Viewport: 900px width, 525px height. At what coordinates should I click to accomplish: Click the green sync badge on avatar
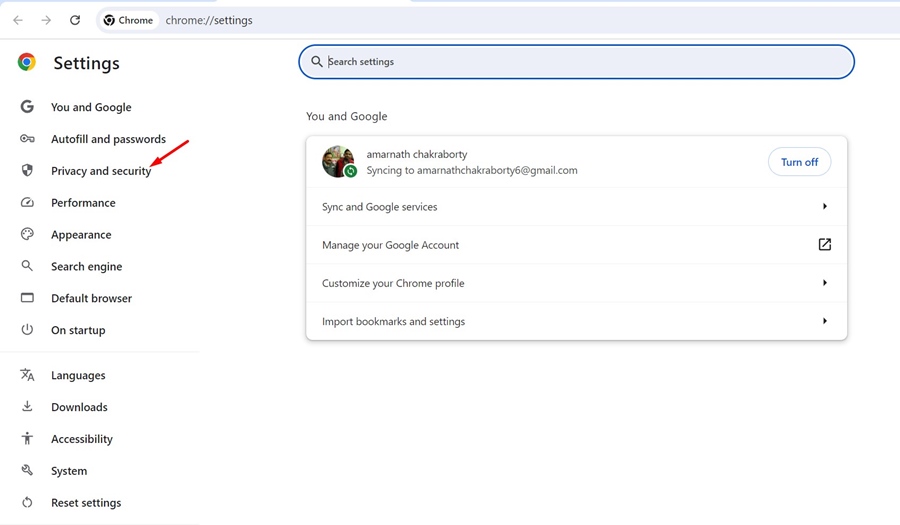[350, 171]
